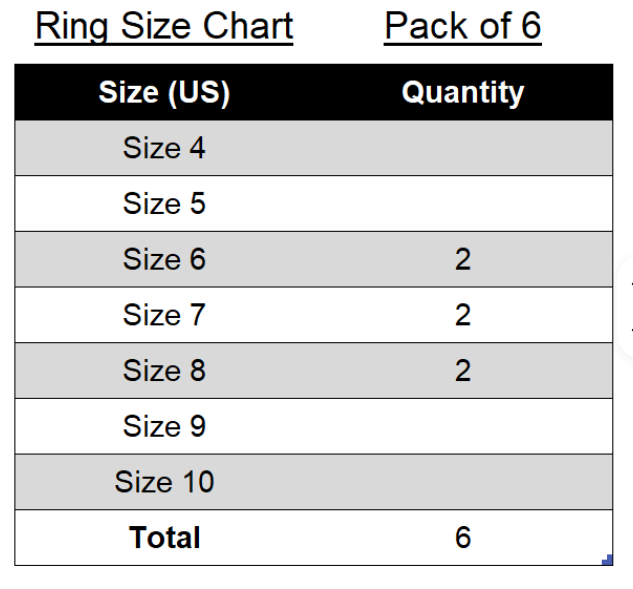
Task: Select the 'Size 4' cell
Action: 164,148
